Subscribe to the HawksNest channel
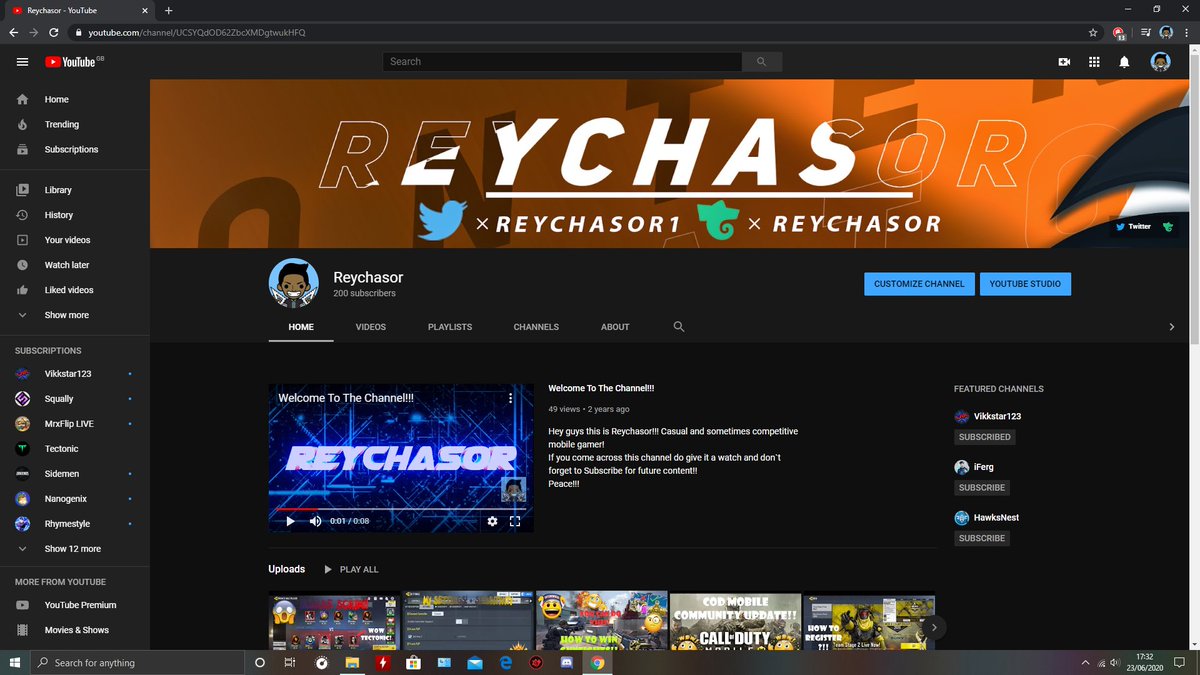The height and width of the screenshot is (675, 1200). (x=982, y=538)
